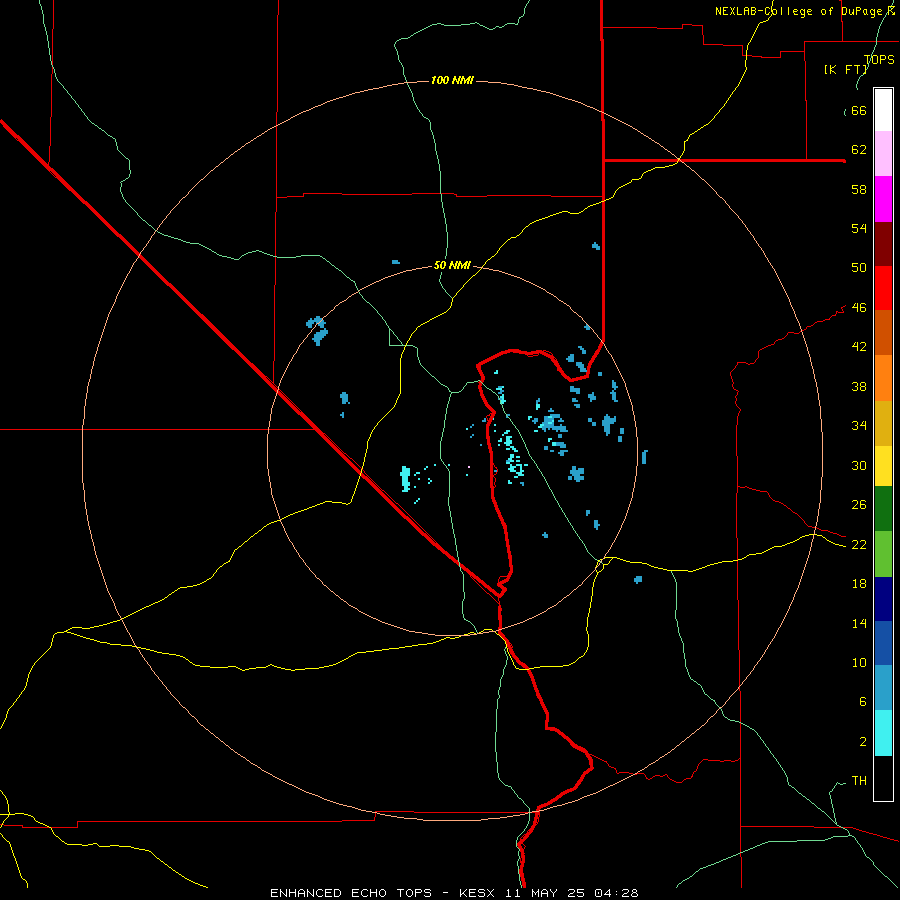Click the magenta legend swatch
This screenshot has height=900, width=900.
point(883,199)
